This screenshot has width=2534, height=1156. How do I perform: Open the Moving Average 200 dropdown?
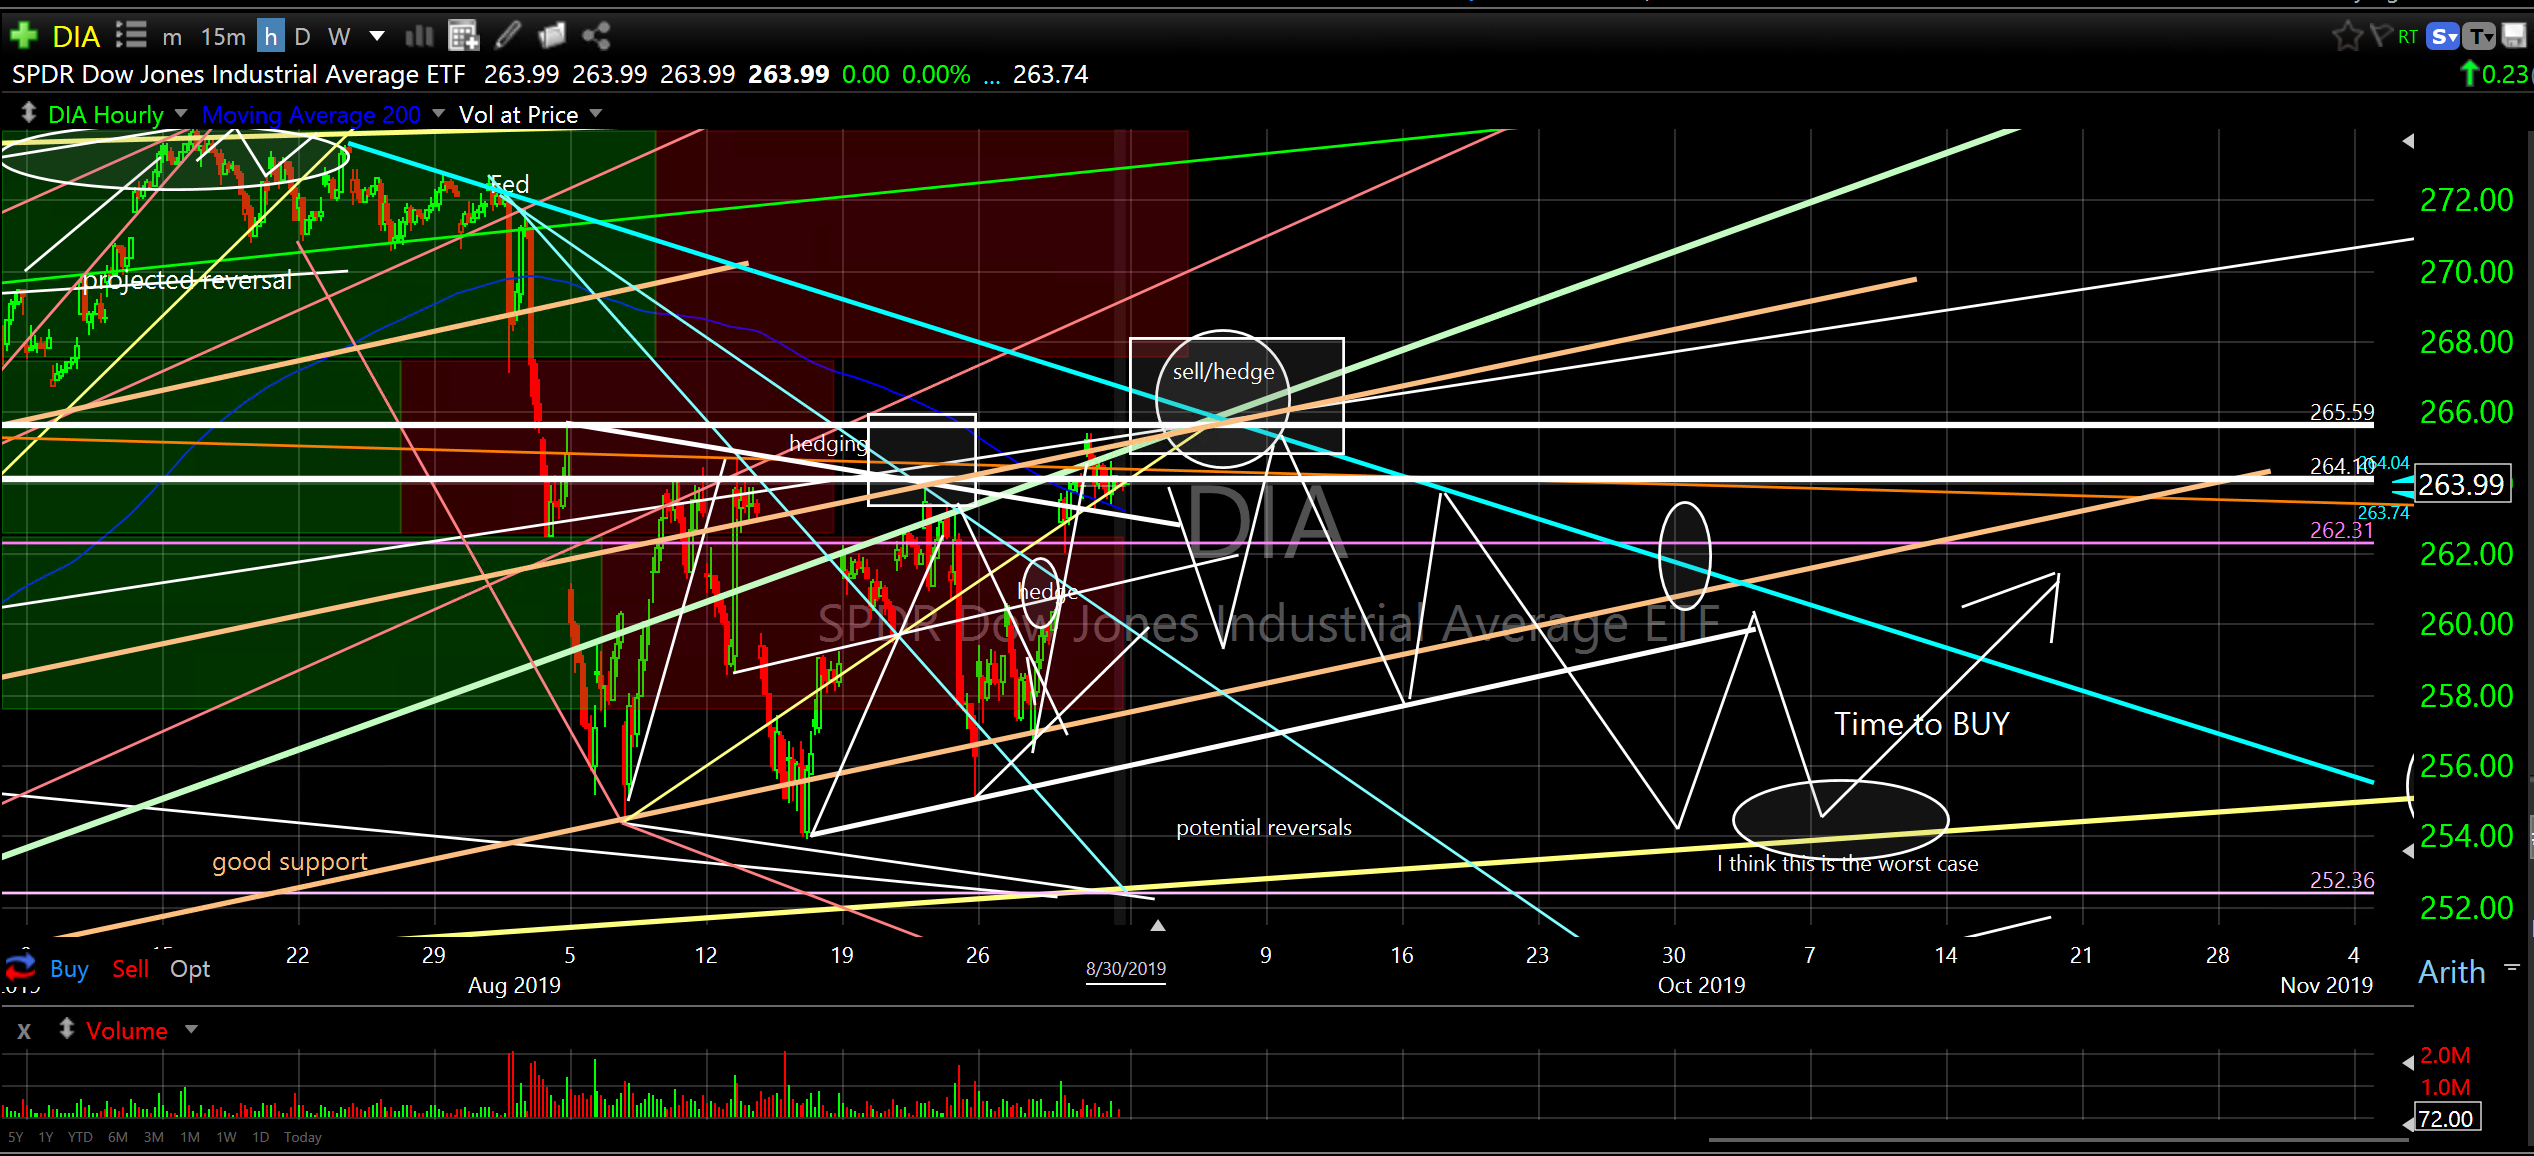[438, 114]
